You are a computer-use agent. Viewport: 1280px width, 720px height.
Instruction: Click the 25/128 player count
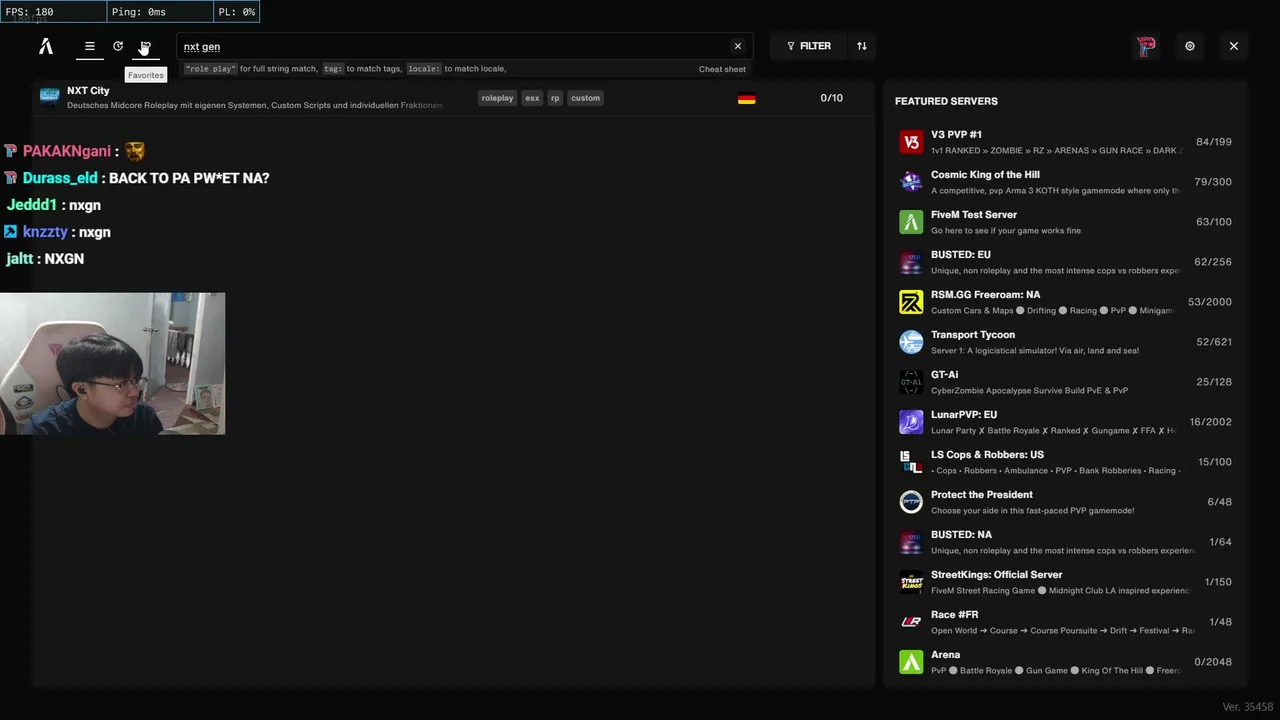click(x=1214, y=382)
